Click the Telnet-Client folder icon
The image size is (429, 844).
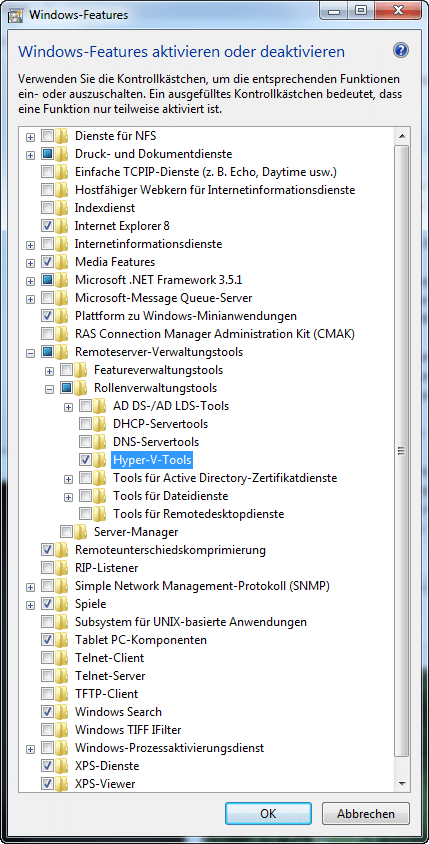tap(62, 658)
